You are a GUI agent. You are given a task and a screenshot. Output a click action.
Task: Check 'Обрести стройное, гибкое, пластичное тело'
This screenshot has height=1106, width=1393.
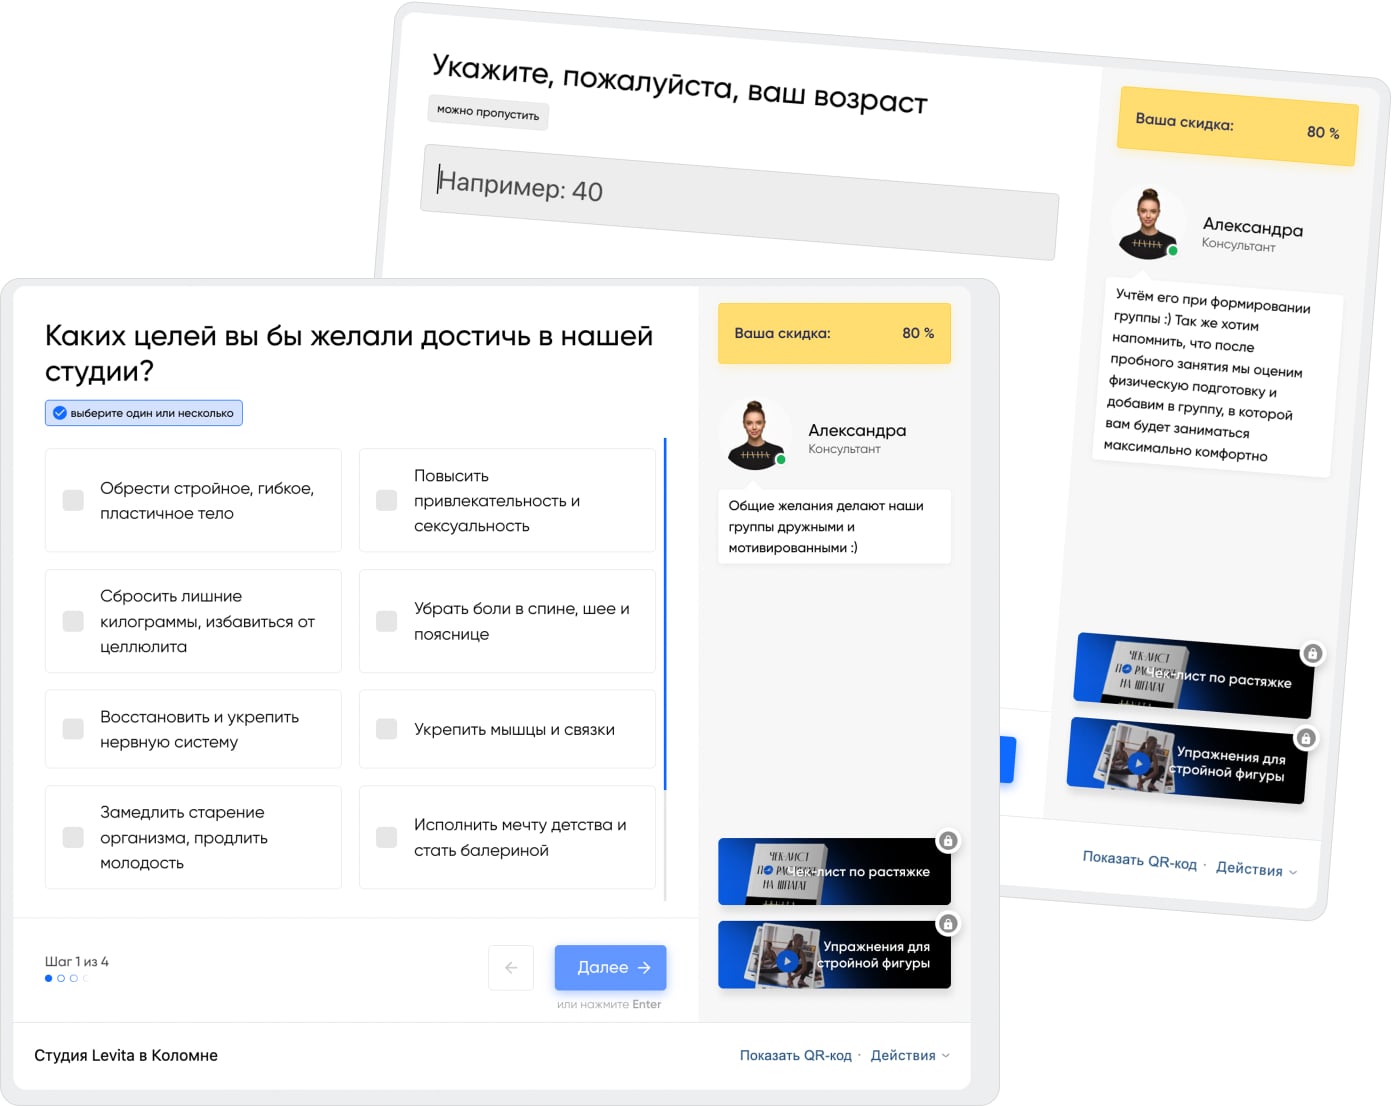pos(73,500)
